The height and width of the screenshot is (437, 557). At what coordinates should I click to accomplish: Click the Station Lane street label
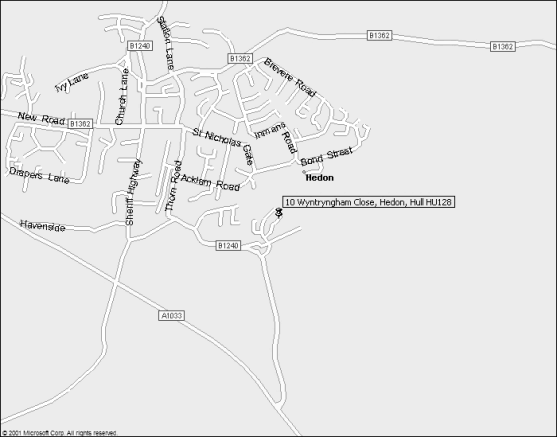click(166, 43)
